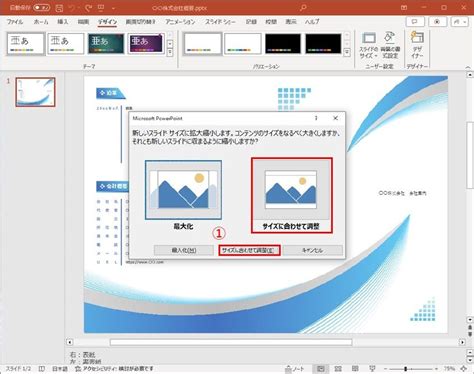
Task: Open the スライドのサイズ dropdown
Action: click(368, 46)
